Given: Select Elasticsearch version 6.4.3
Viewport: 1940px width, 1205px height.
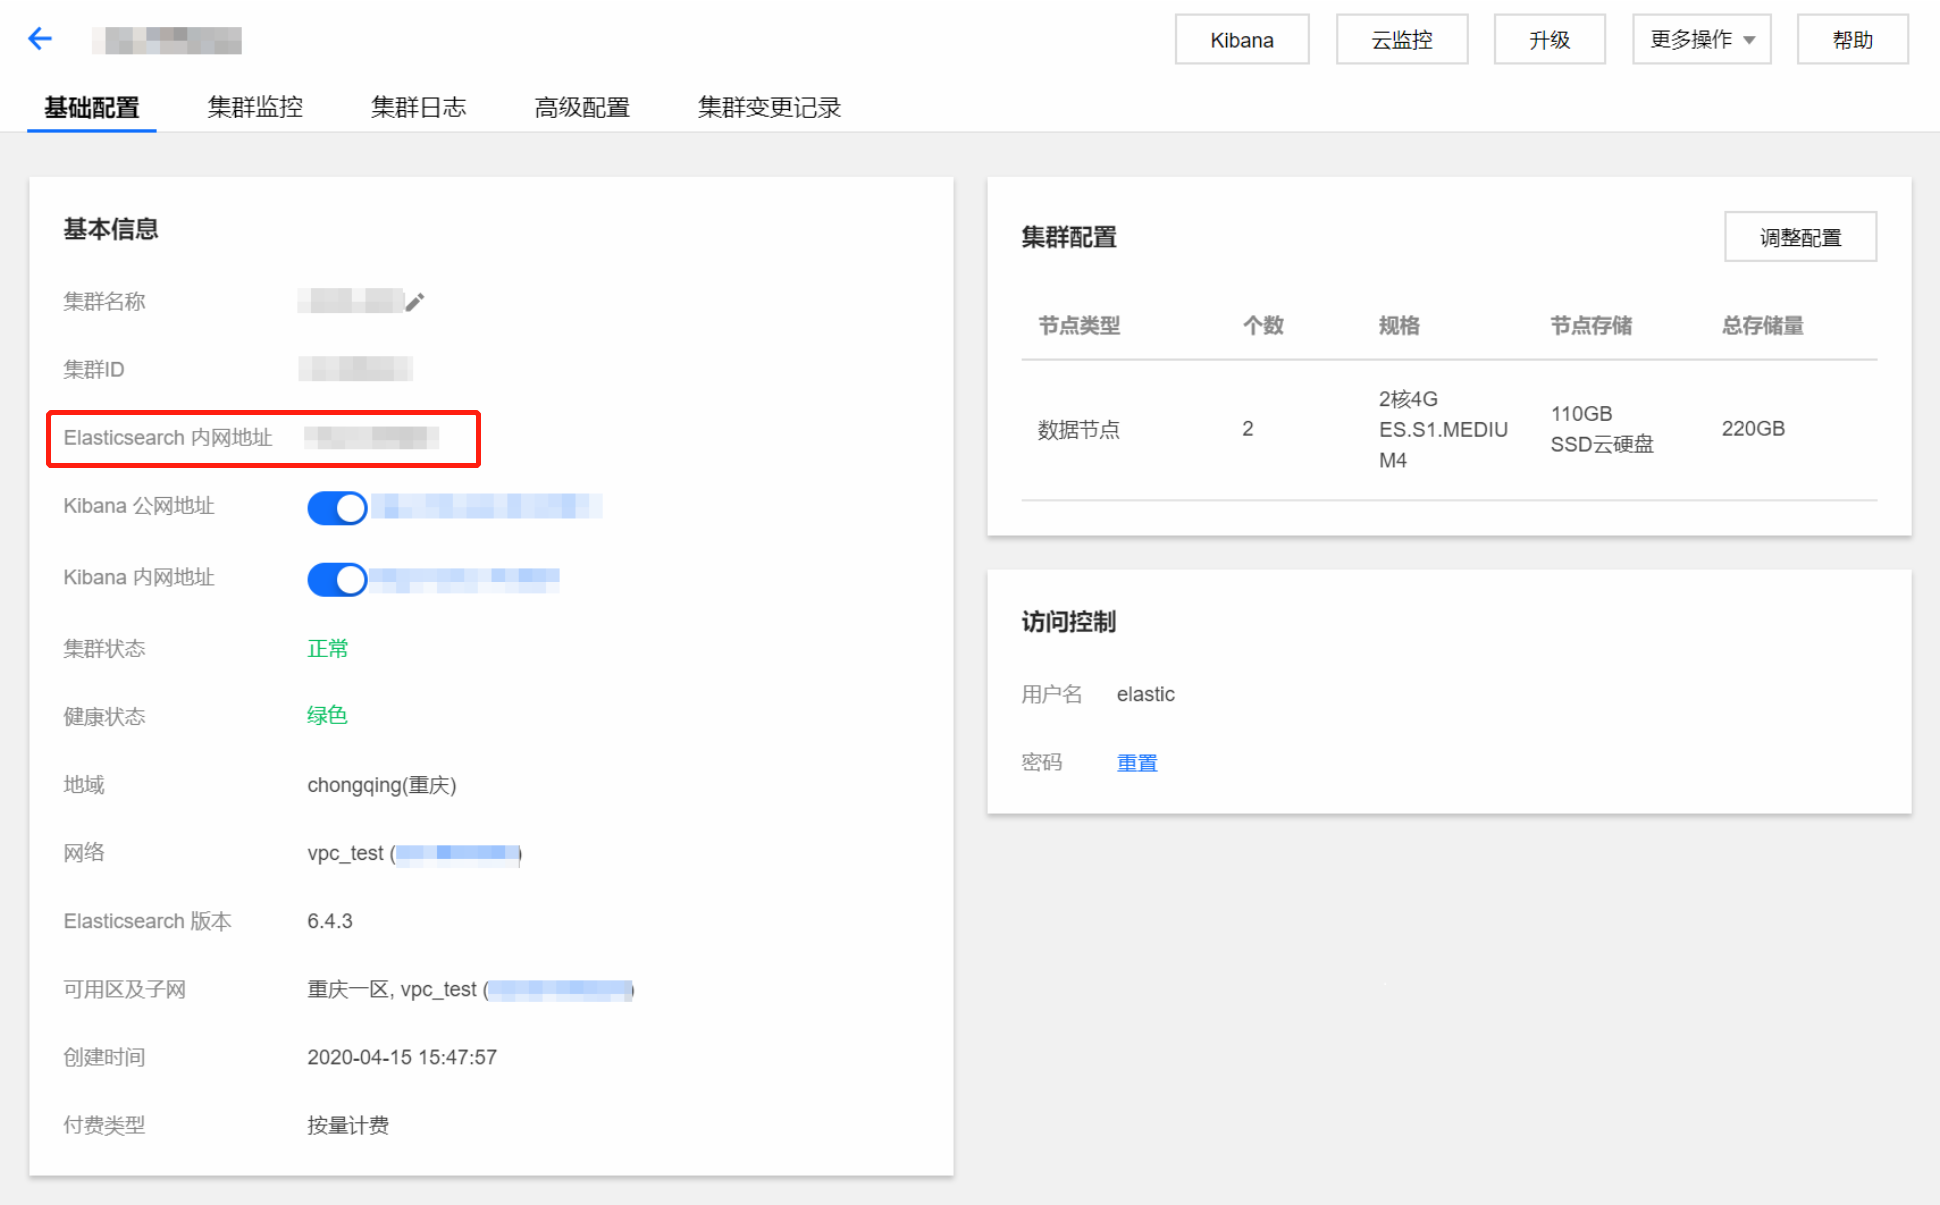Looking at the screenshot, I should (330, 921).
